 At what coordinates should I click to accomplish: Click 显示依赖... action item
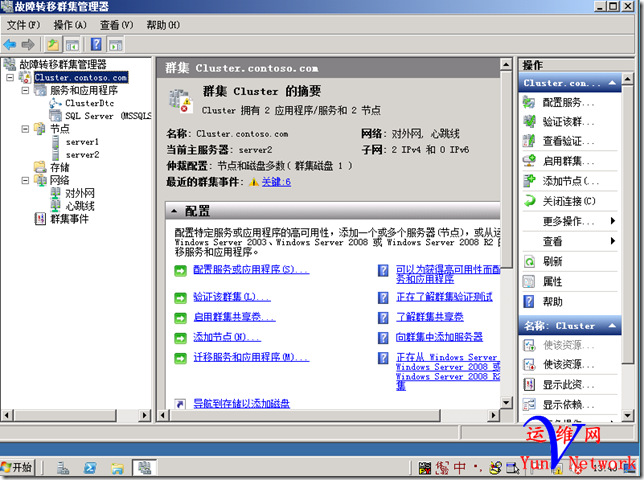568,405
